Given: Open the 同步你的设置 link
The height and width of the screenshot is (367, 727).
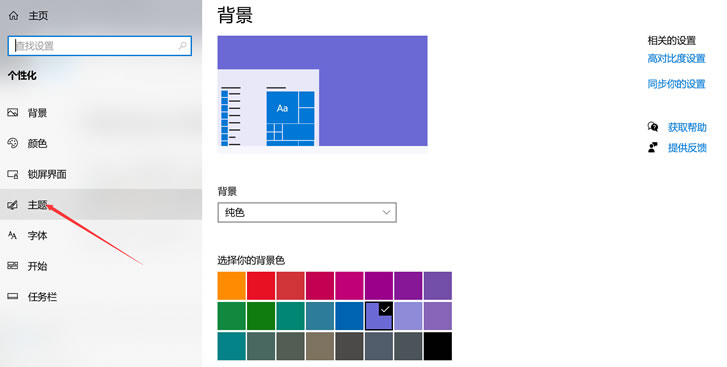Looking at the screenshot, I should pyautogui.click(x=676, y=84).
